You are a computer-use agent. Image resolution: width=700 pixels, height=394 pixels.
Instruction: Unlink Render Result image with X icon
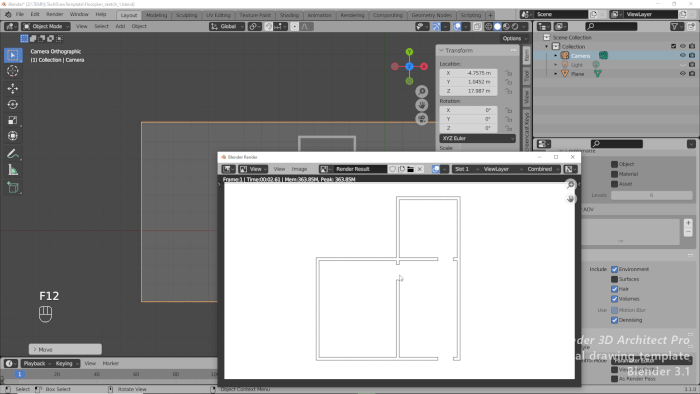click(420, 169)
